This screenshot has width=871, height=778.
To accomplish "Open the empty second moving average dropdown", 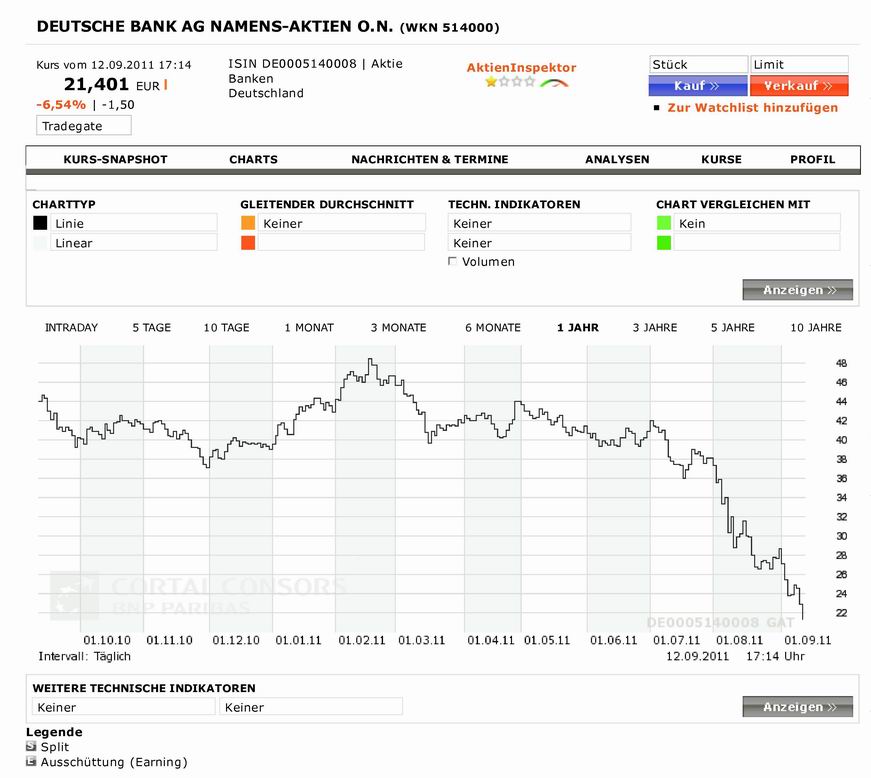I will click(342, 243).
